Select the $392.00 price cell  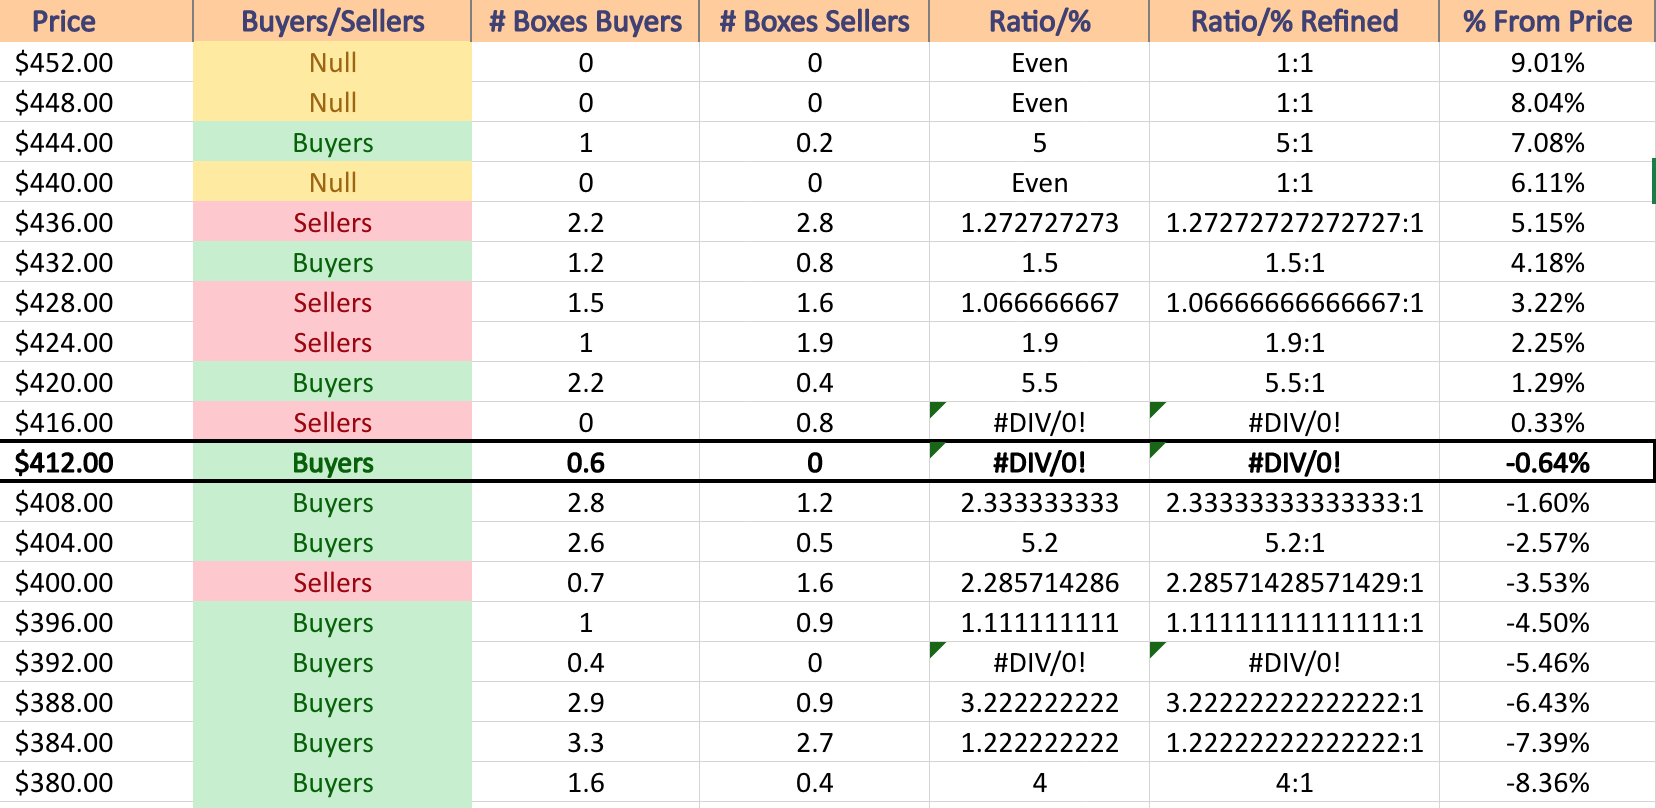96,662
